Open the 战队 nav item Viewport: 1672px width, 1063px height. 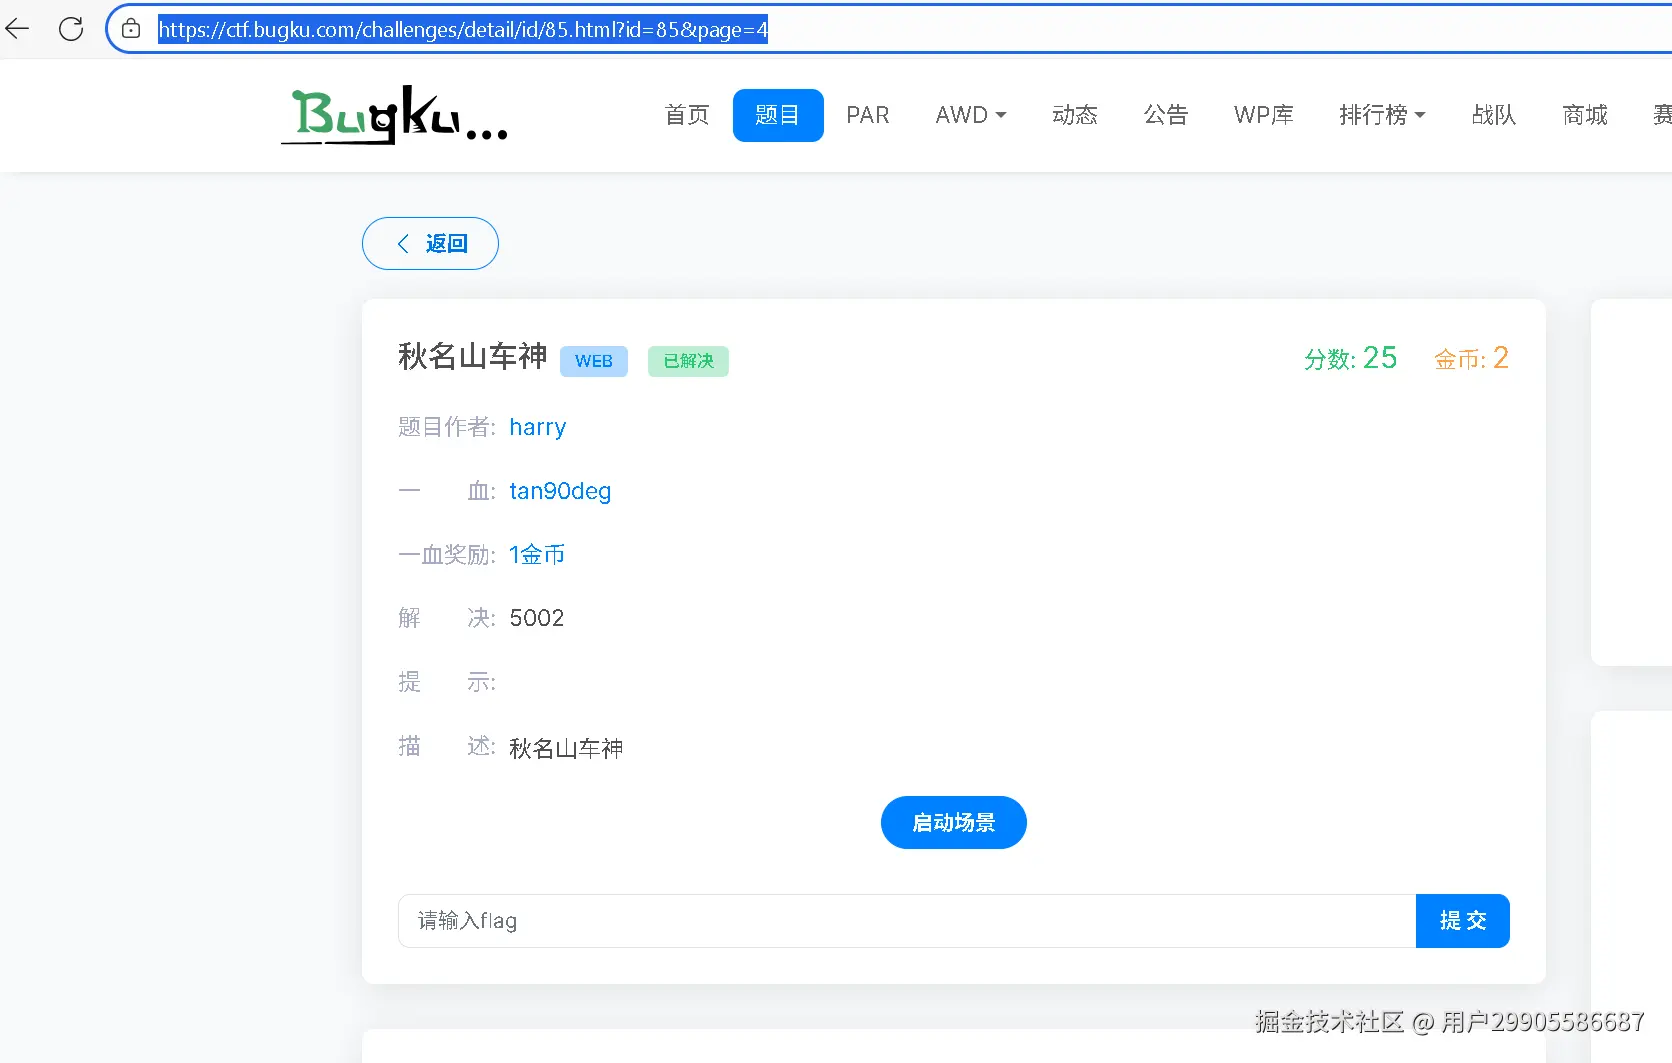point(1494,115)
